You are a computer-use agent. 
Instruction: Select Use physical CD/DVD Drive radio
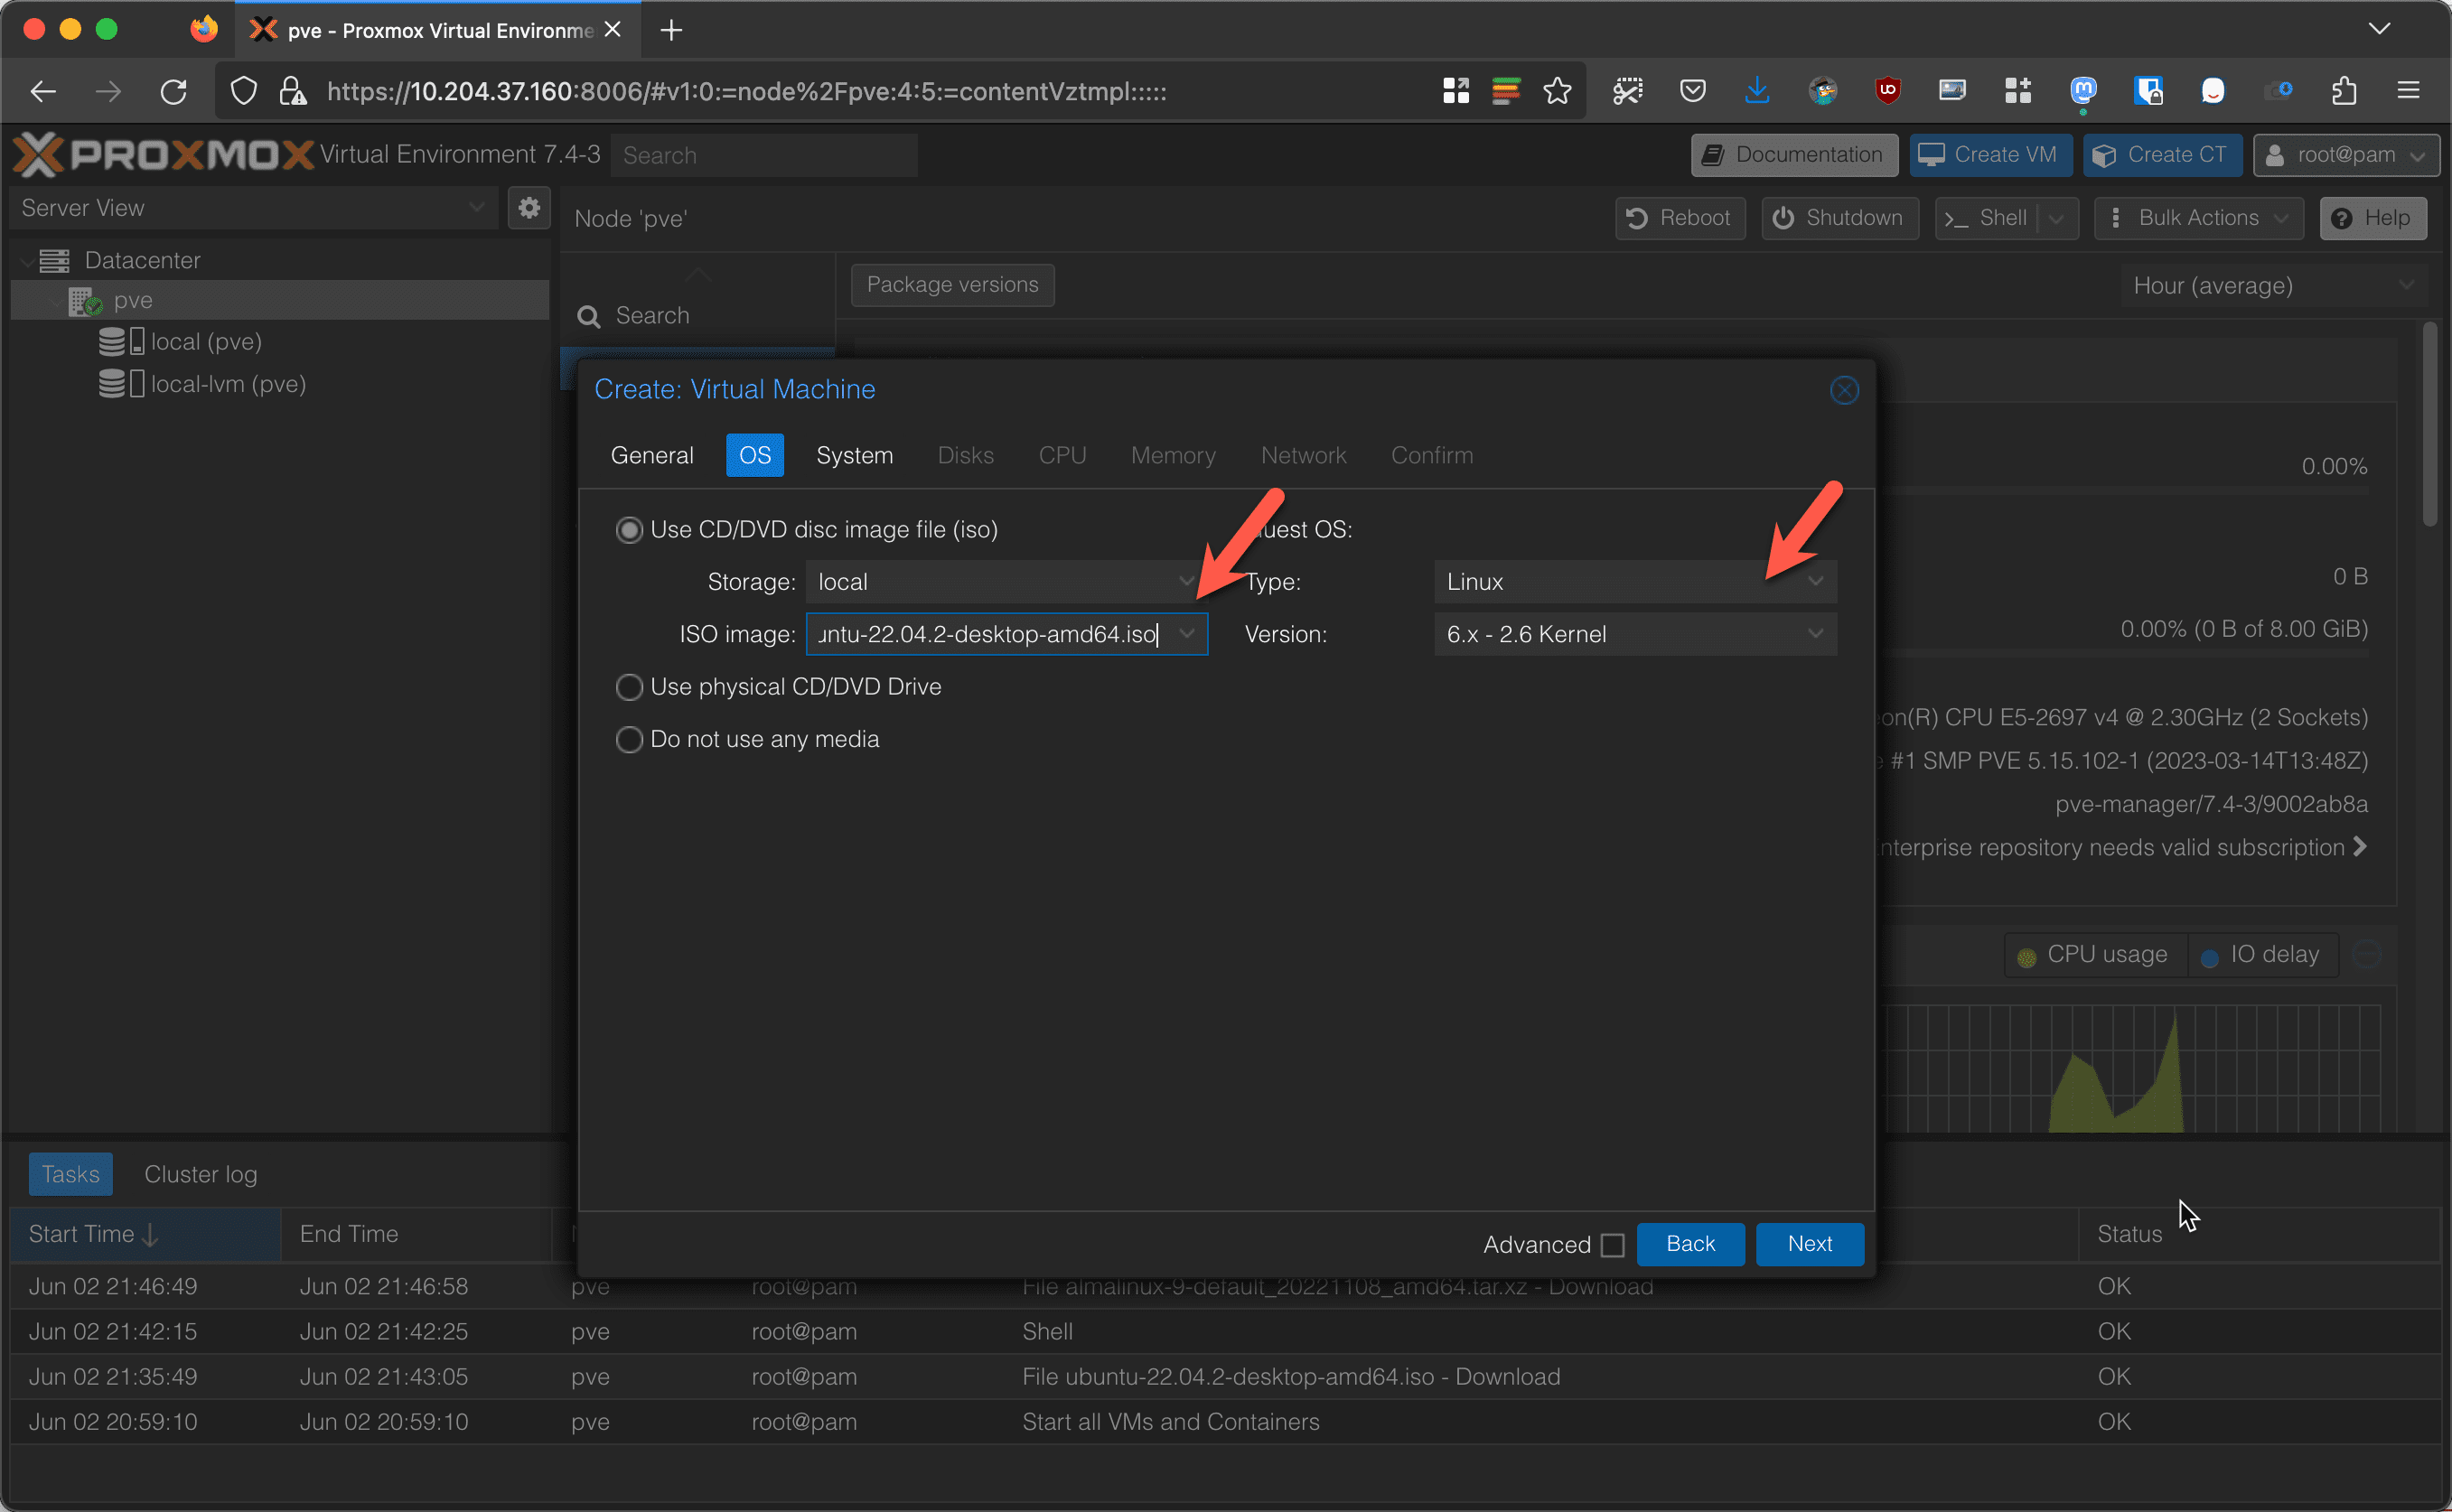pyautogui.click(x=628, y=687)
